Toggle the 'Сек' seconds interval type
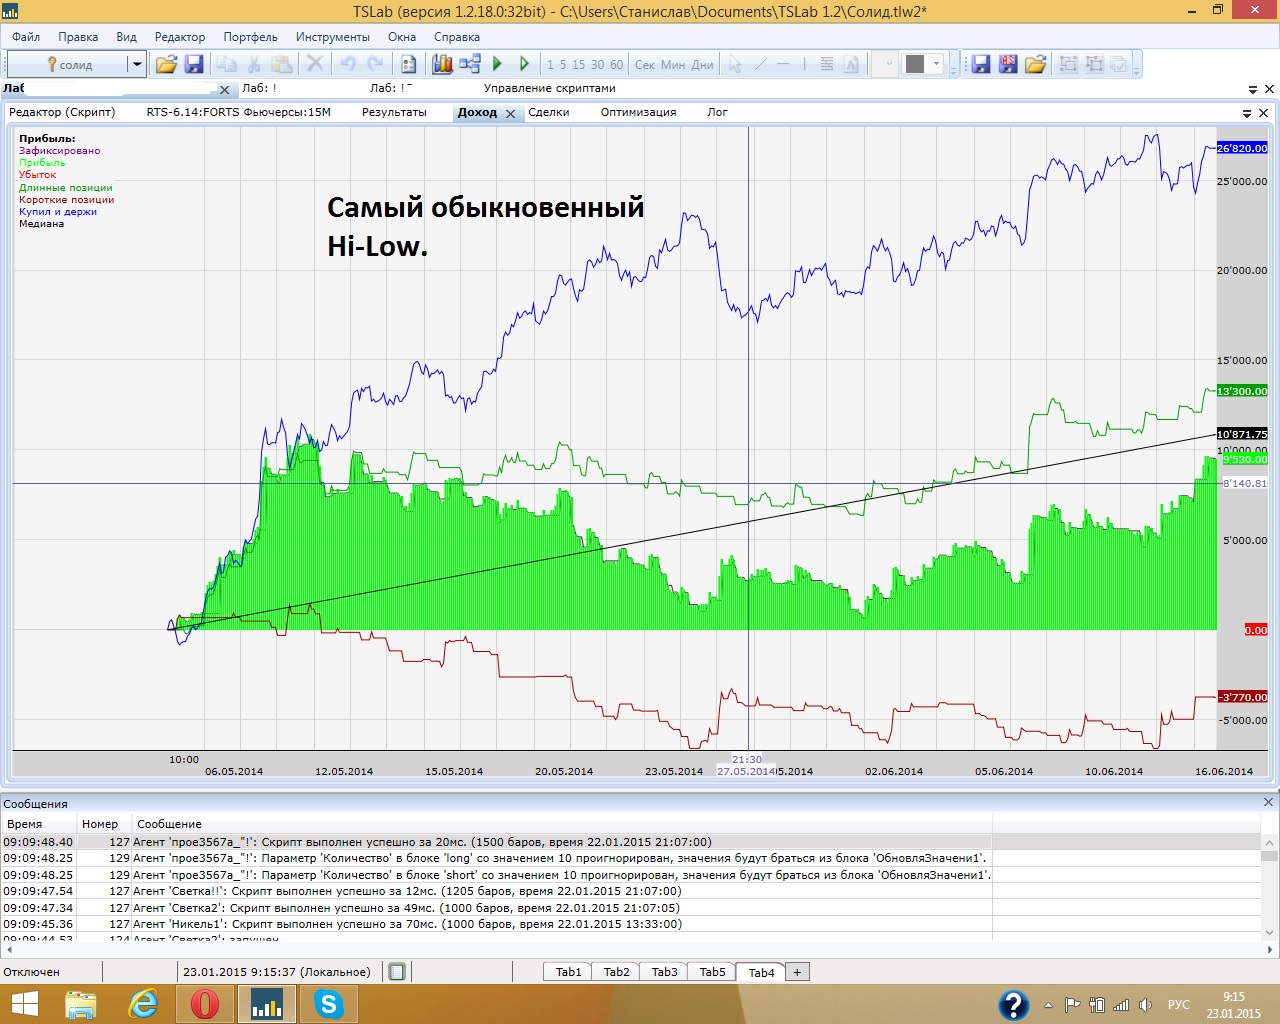The image size is (1280, 1024). click(645, 64)
